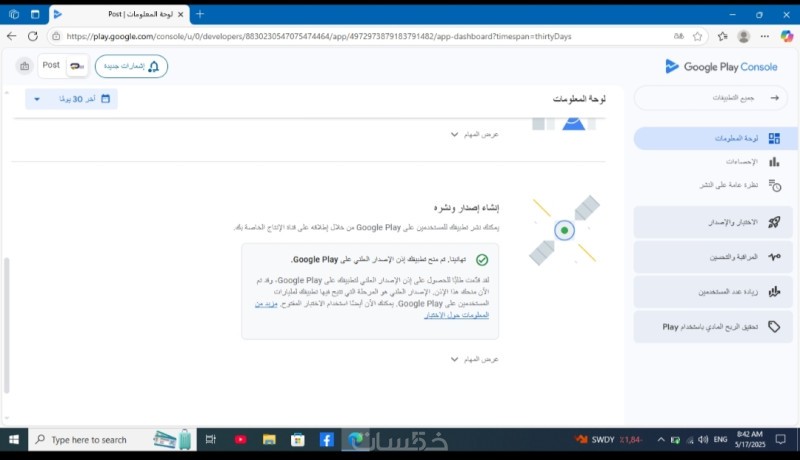Click the browser back arrow
The image size is (800, 460).
[11, 36]
